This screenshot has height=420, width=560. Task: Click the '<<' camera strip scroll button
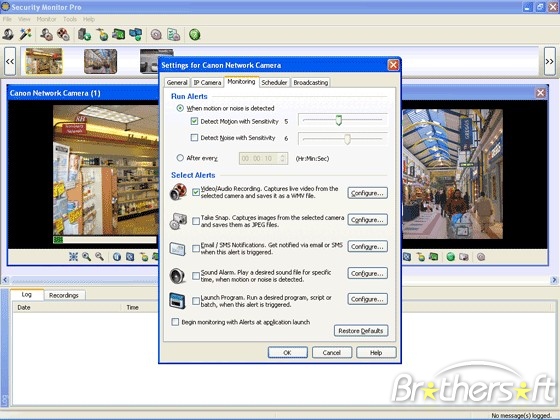coord(10,61)
